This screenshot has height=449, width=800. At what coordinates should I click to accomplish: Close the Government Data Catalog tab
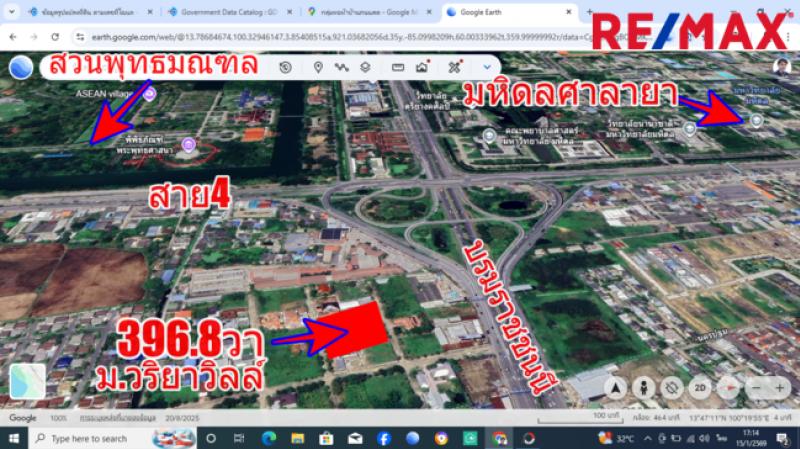290,12
